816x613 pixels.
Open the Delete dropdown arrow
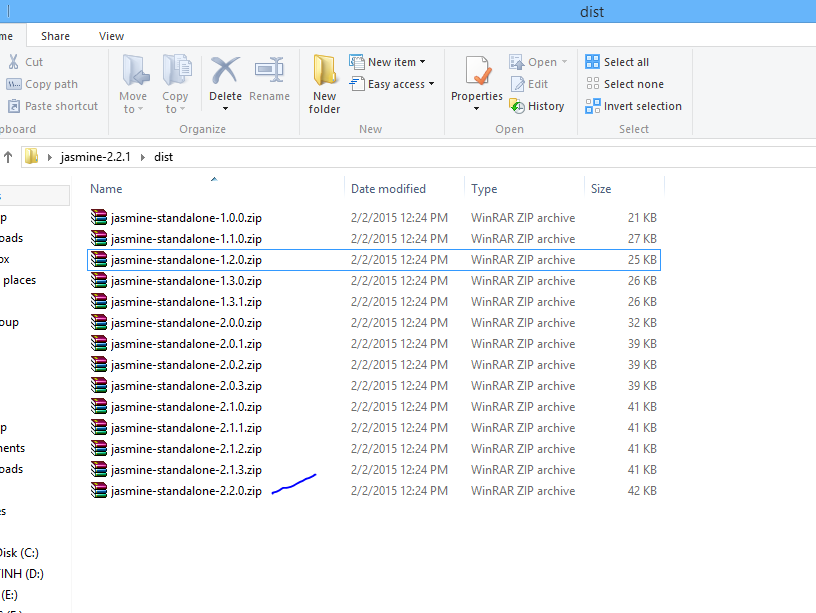point(225,109)
